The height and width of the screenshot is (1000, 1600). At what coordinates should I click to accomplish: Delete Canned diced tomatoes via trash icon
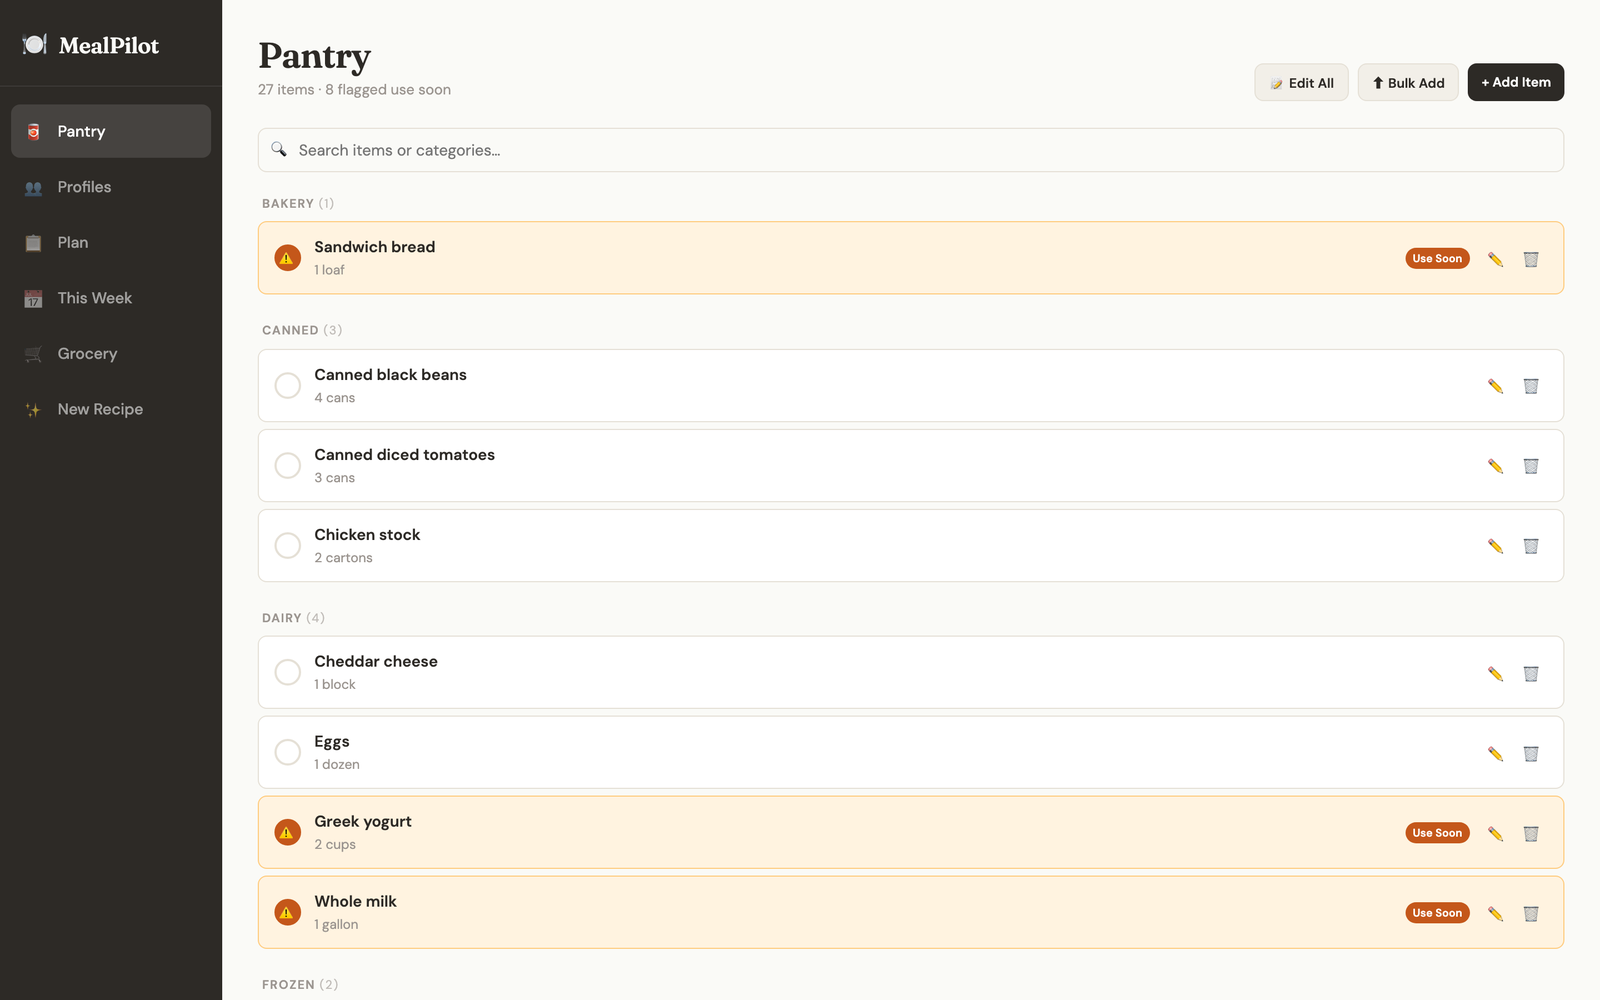[x=1531, y=466]
